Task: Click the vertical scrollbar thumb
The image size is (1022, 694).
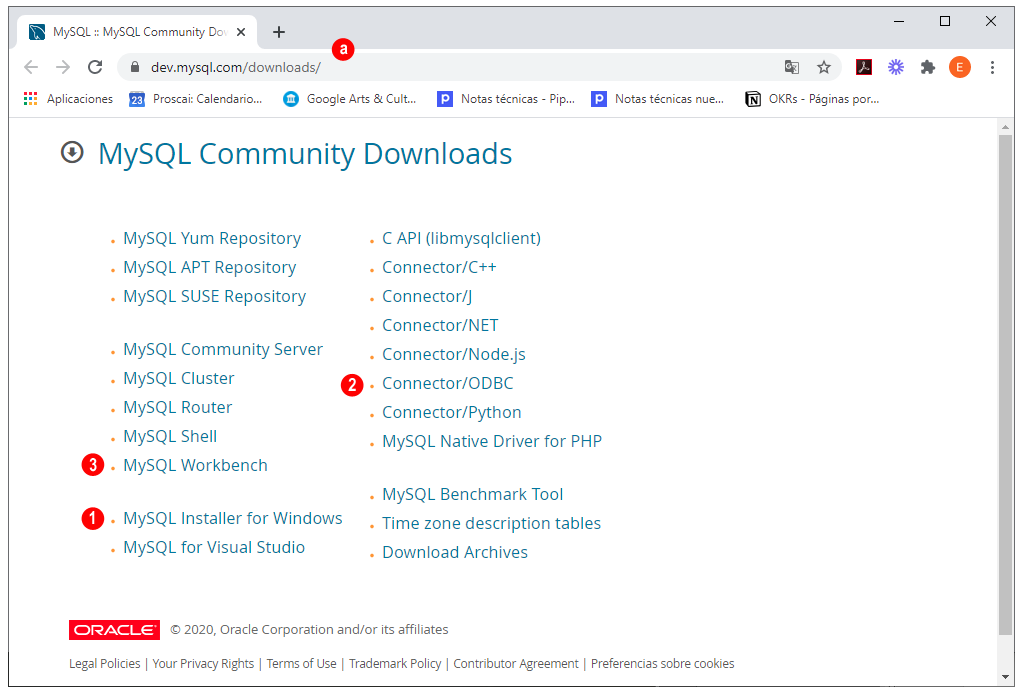Action: [x=1006, y=384]
